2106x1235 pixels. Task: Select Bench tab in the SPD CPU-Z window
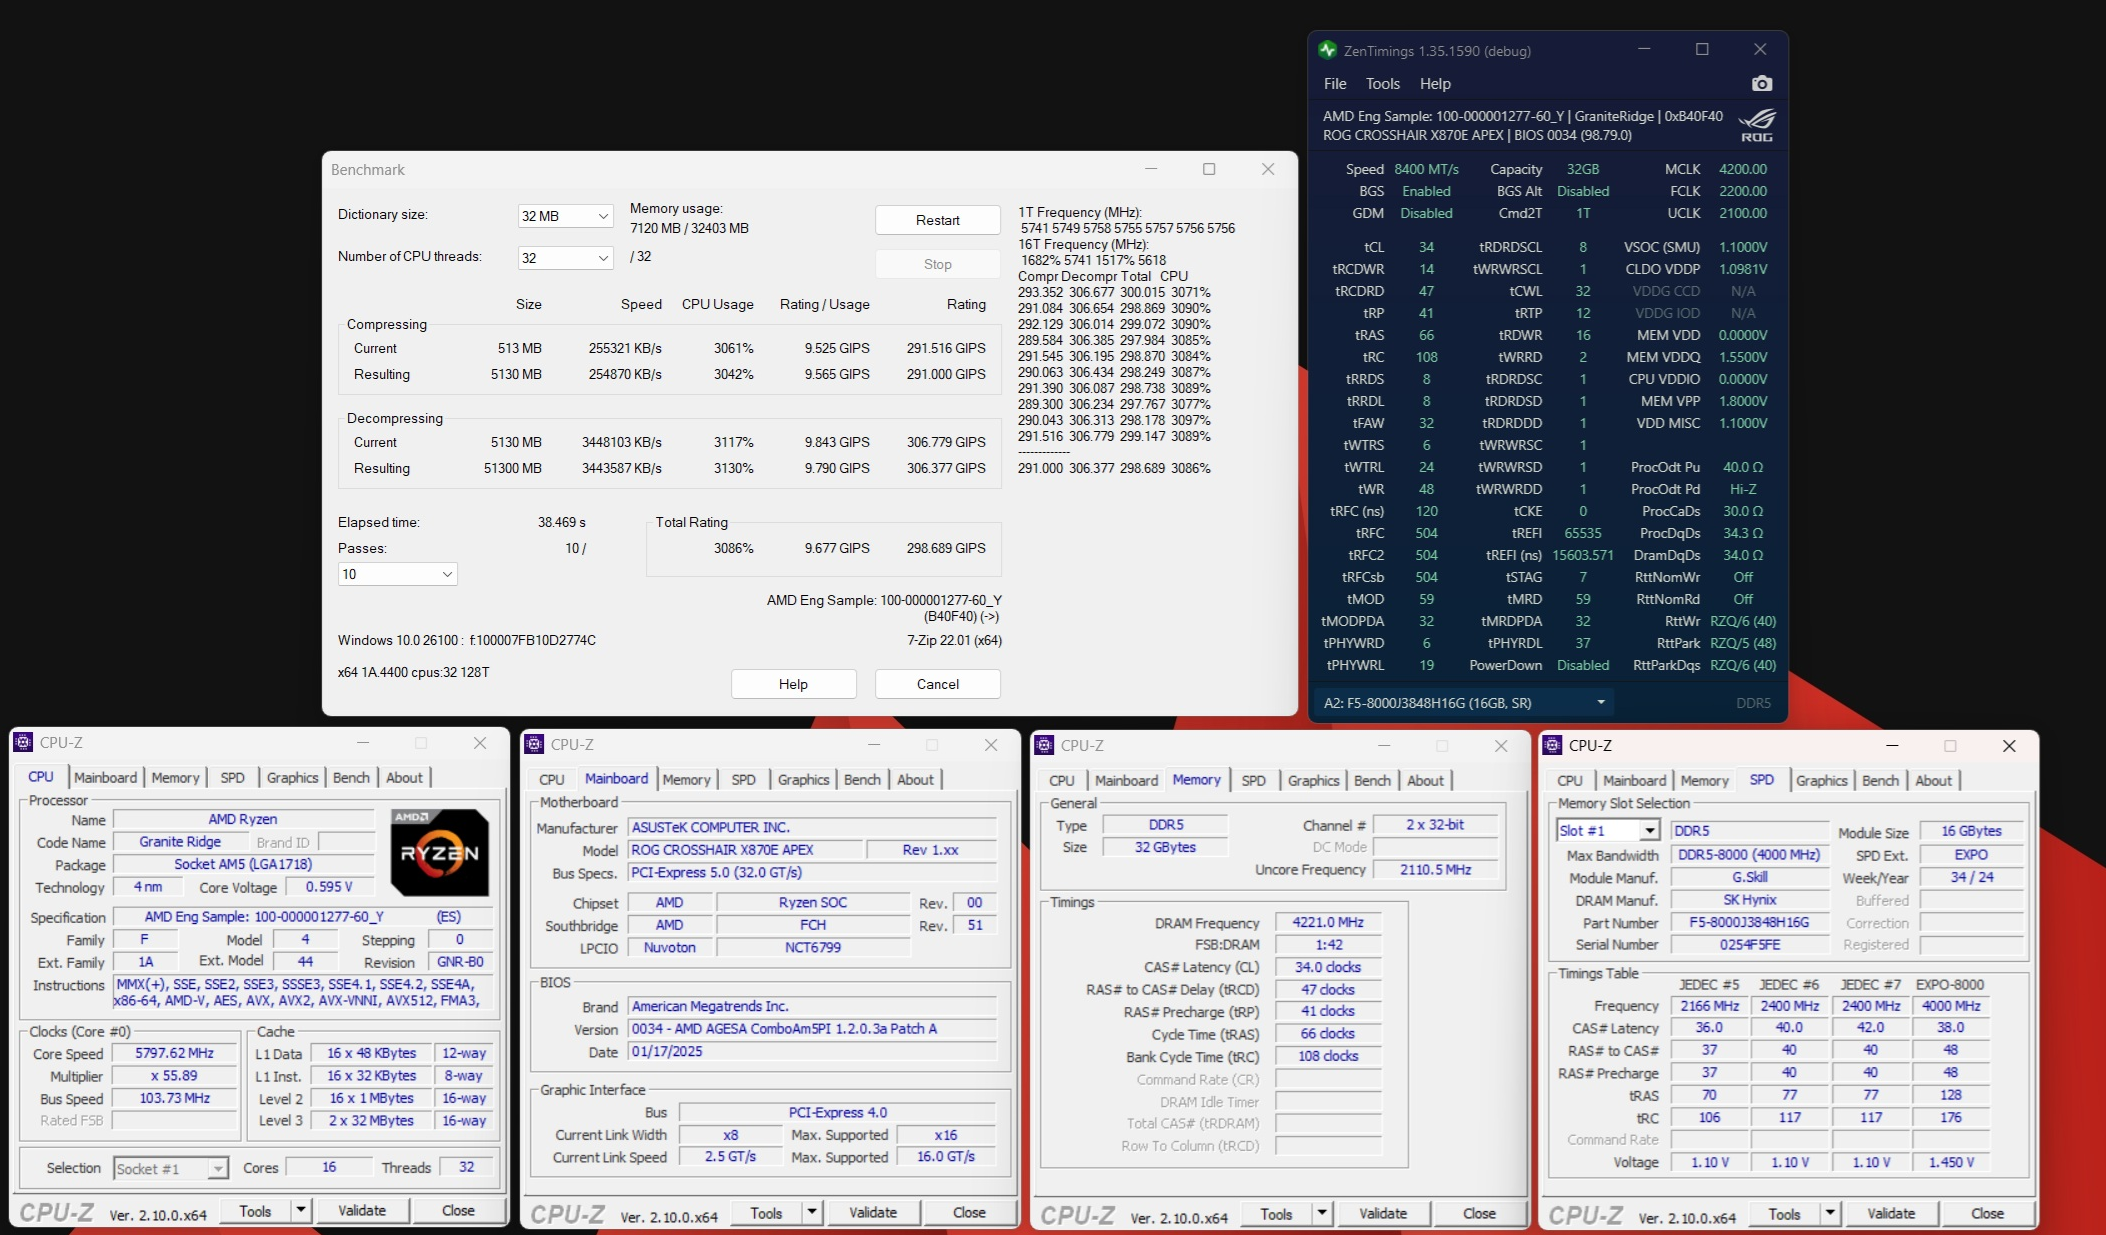click(1881, 781)
